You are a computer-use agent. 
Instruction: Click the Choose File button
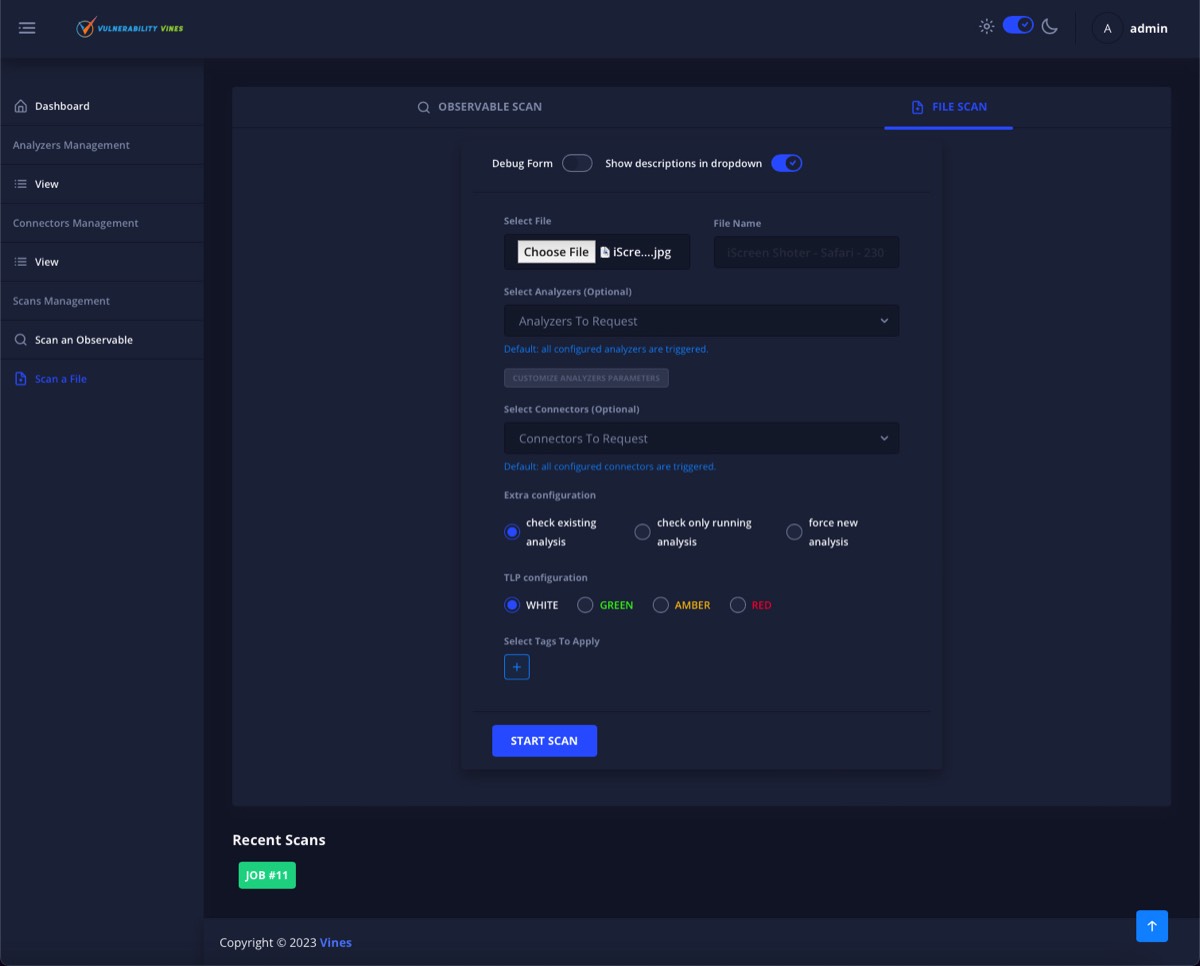point(556,252)
